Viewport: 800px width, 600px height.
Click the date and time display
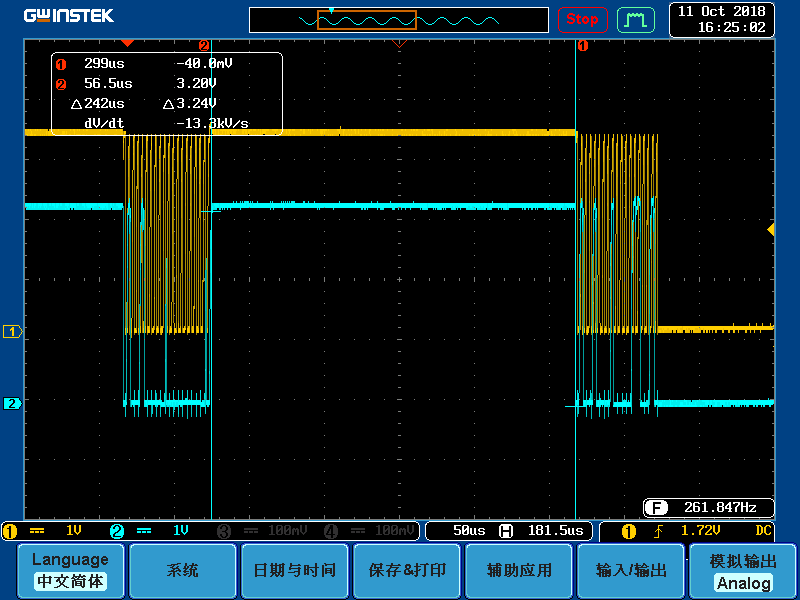(x=721, y=19)
